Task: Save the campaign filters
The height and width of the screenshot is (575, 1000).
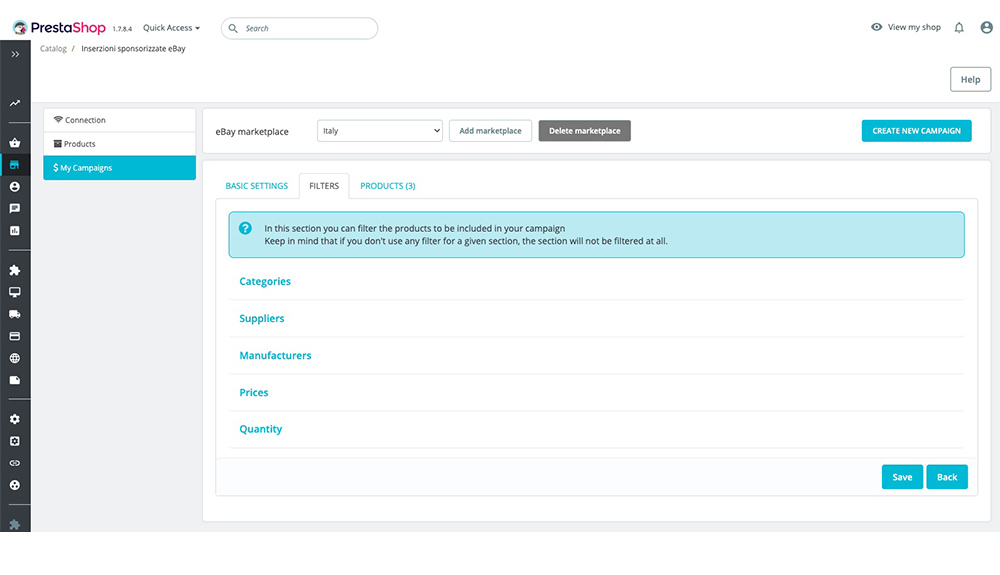Action: pyautogui.click(x=902, y=477)
